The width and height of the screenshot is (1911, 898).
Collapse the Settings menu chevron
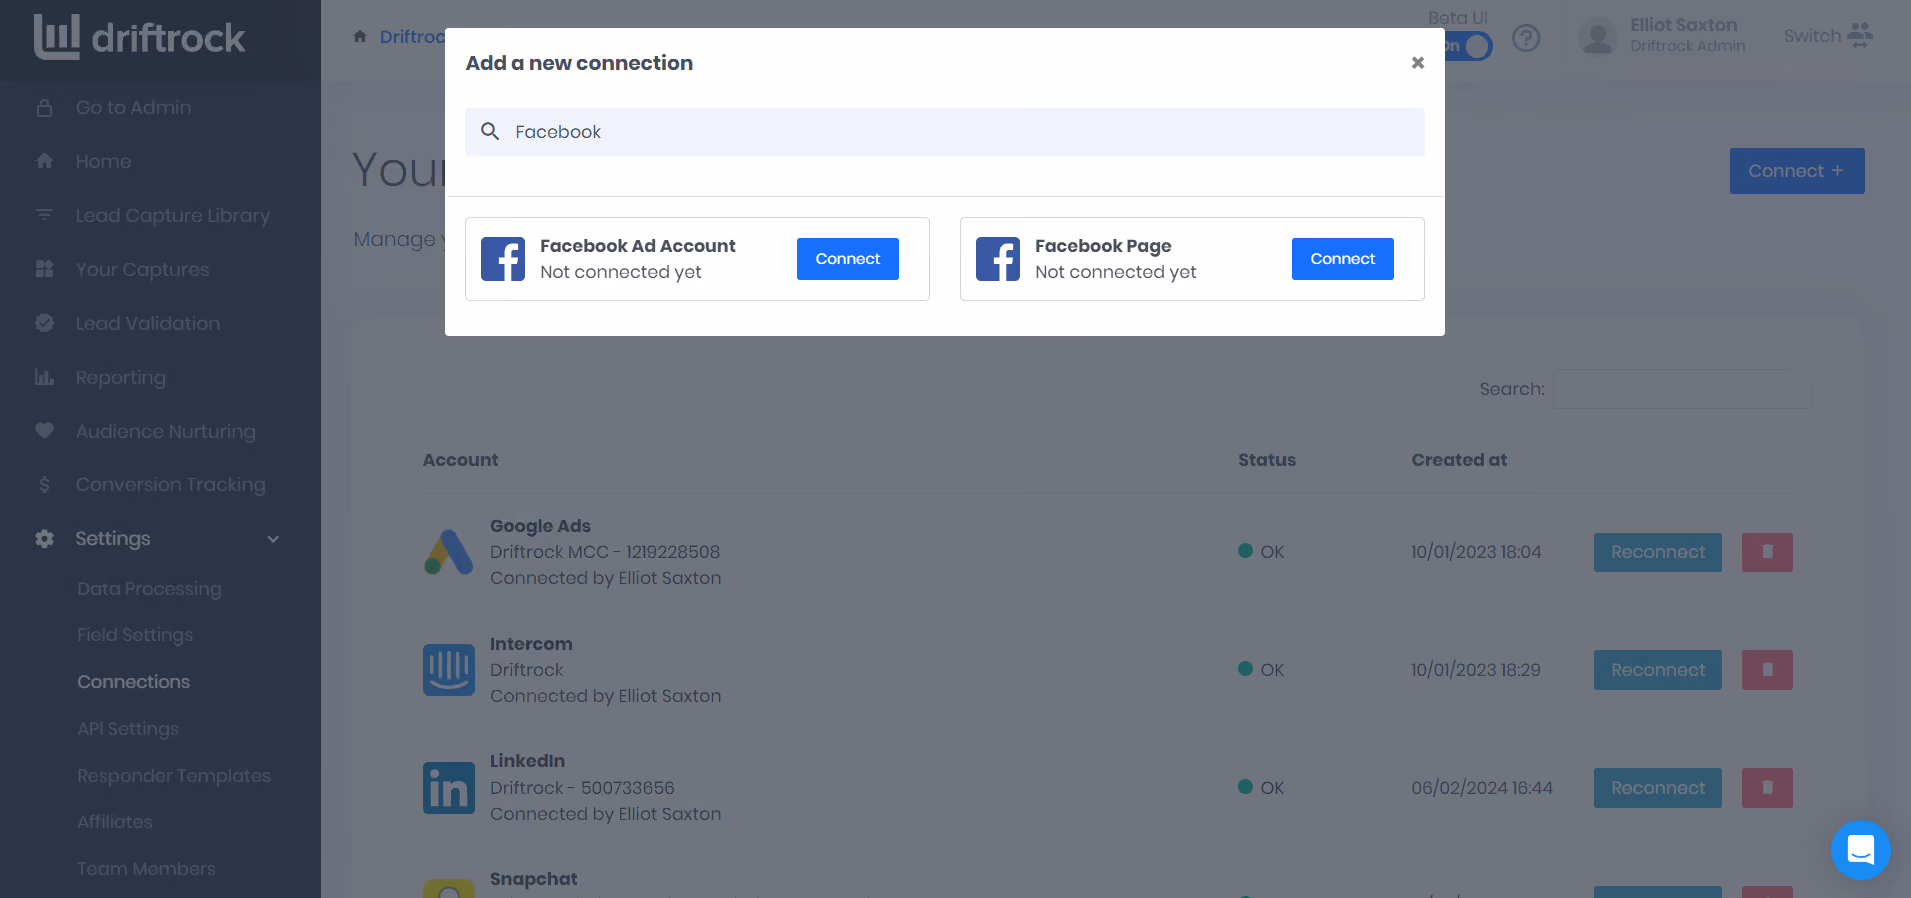coord(273,539)
